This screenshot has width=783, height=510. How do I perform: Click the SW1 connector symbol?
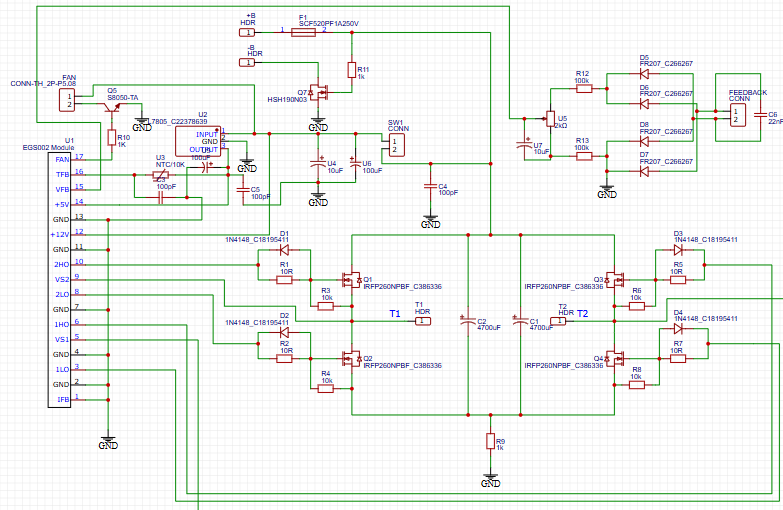click(x=396, y=145)
